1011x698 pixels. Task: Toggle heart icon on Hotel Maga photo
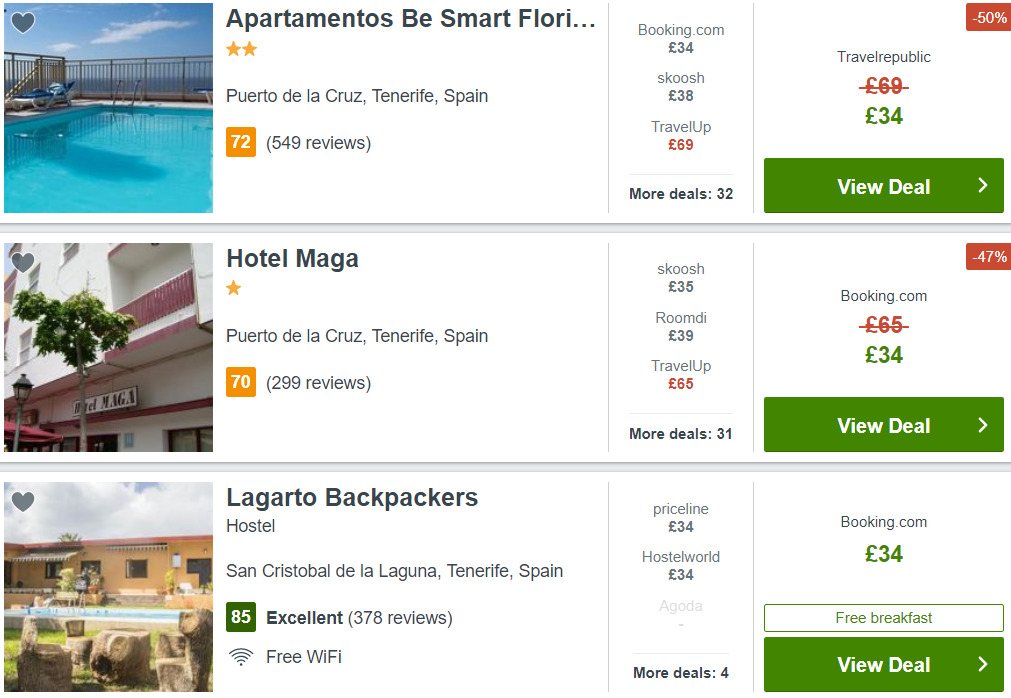tap(23, 262)
